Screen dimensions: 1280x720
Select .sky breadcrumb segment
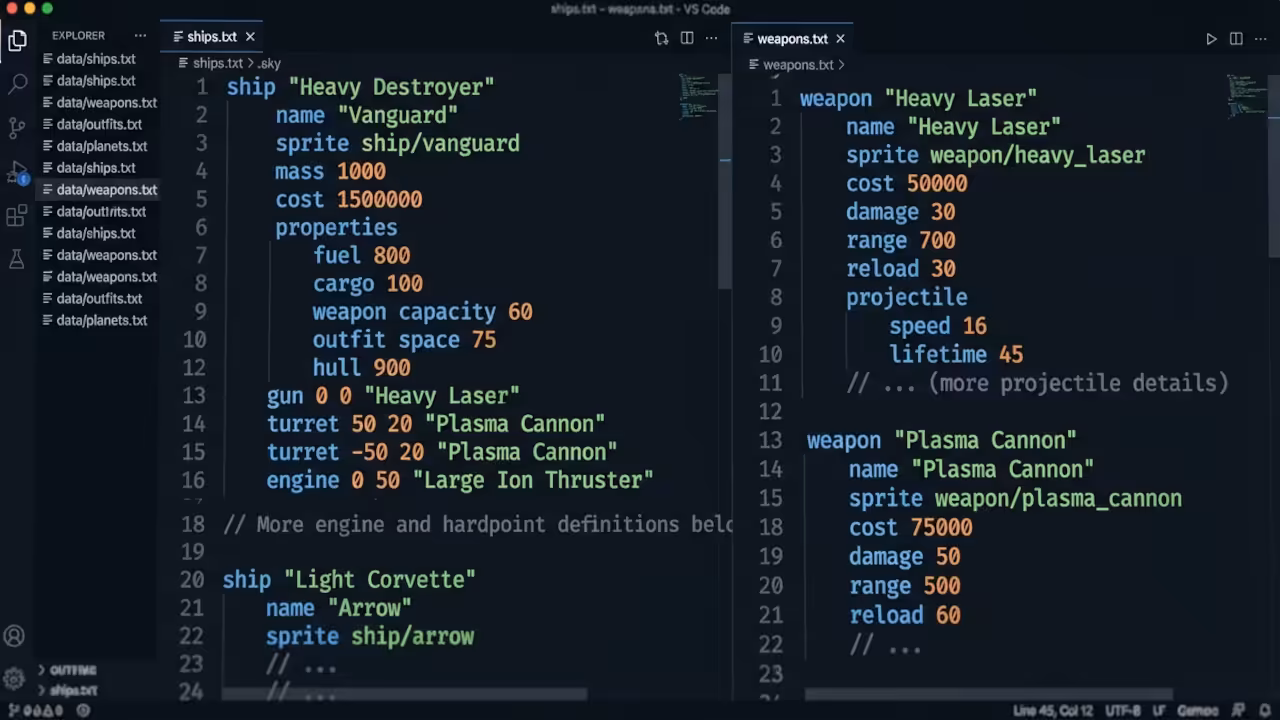269,64
